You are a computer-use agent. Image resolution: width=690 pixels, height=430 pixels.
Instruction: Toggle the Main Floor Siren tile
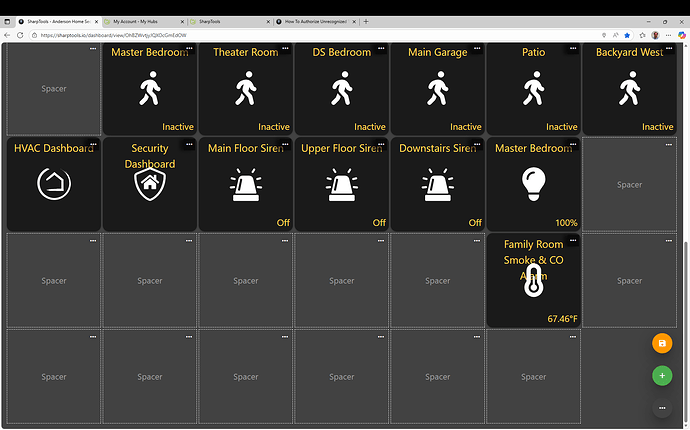pyautogui.click(x=246, y=184)
